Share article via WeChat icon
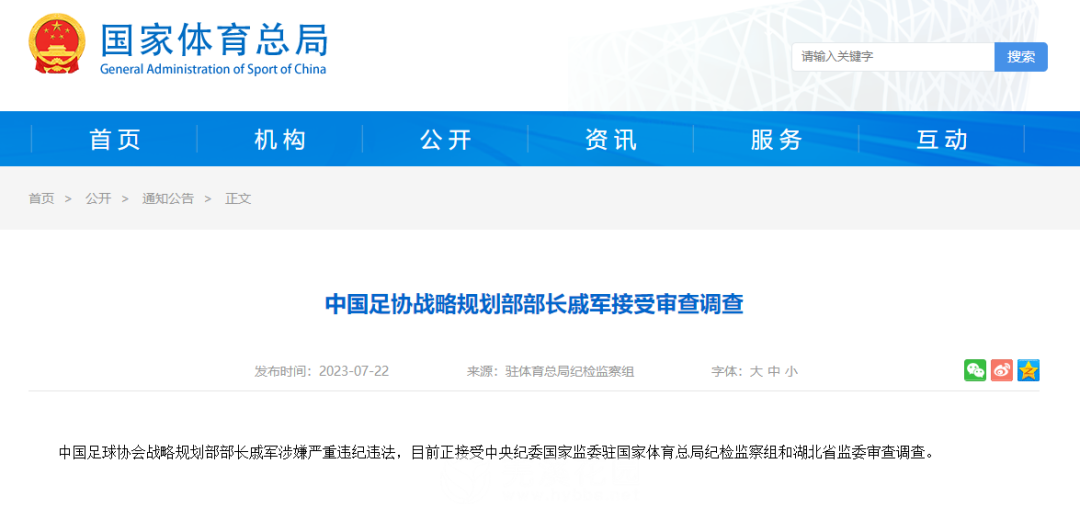1080x509 pixels. tap(975, 370)
